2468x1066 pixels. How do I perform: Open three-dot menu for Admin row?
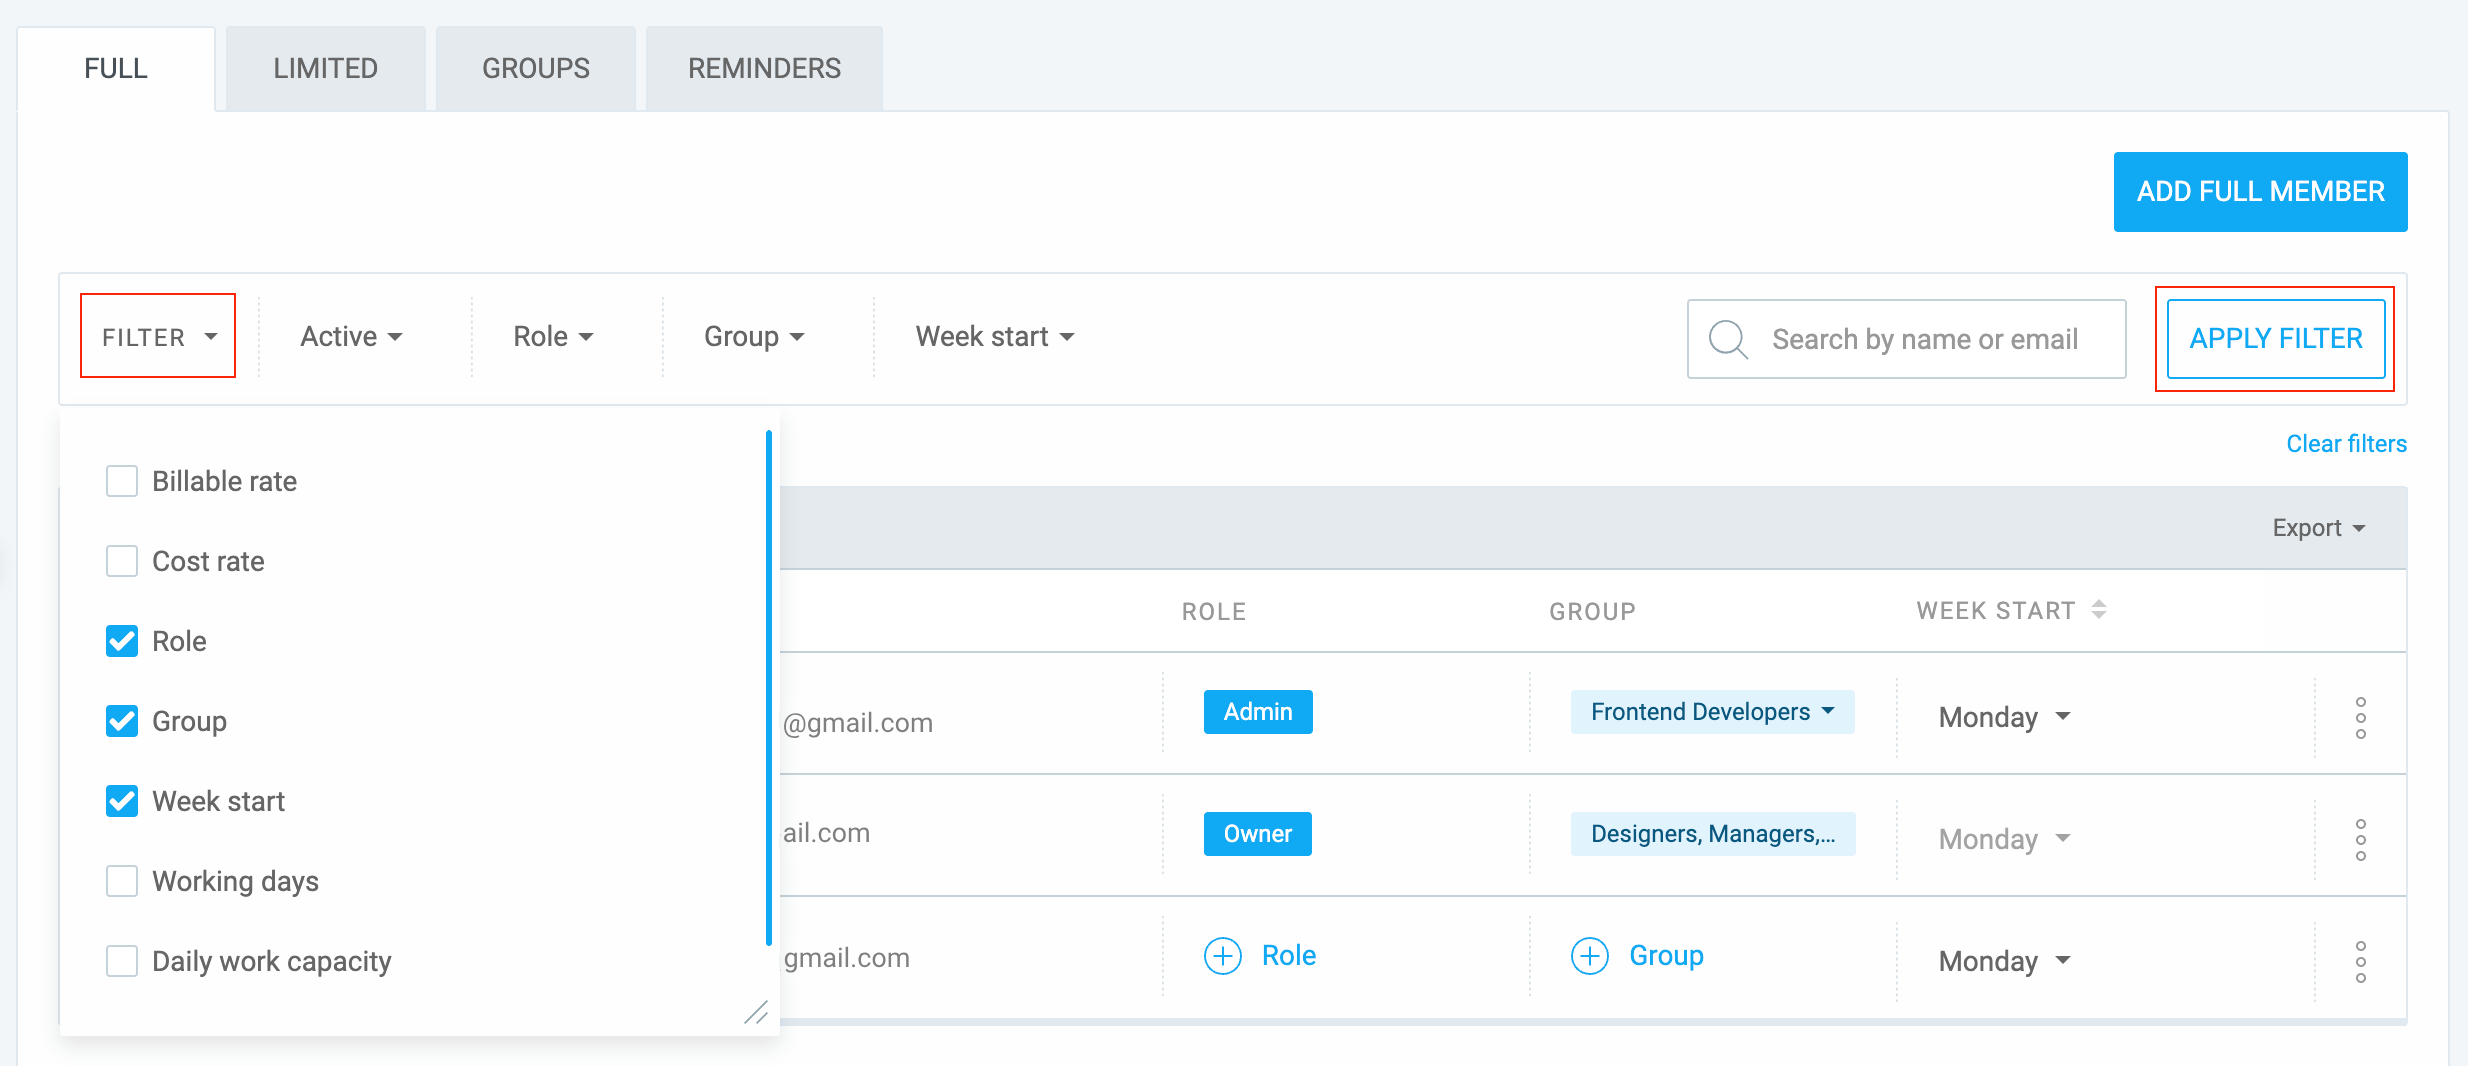[x=2360, y=718]
